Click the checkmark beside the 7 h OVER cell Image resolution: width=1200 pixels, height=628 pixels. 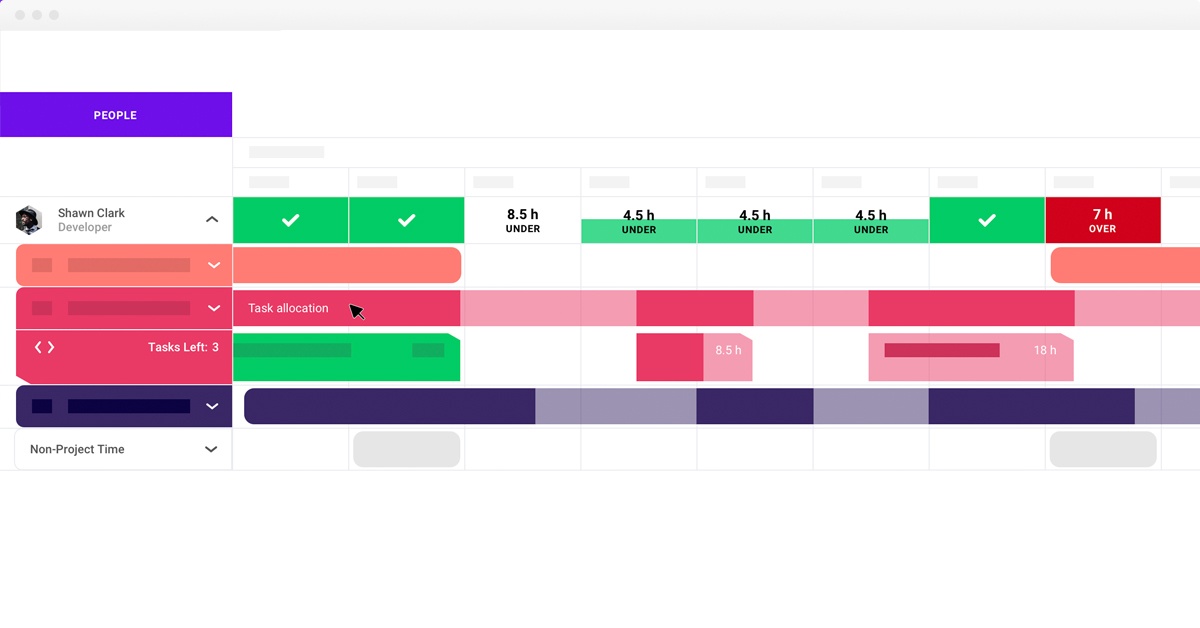(x=987, y=220)
